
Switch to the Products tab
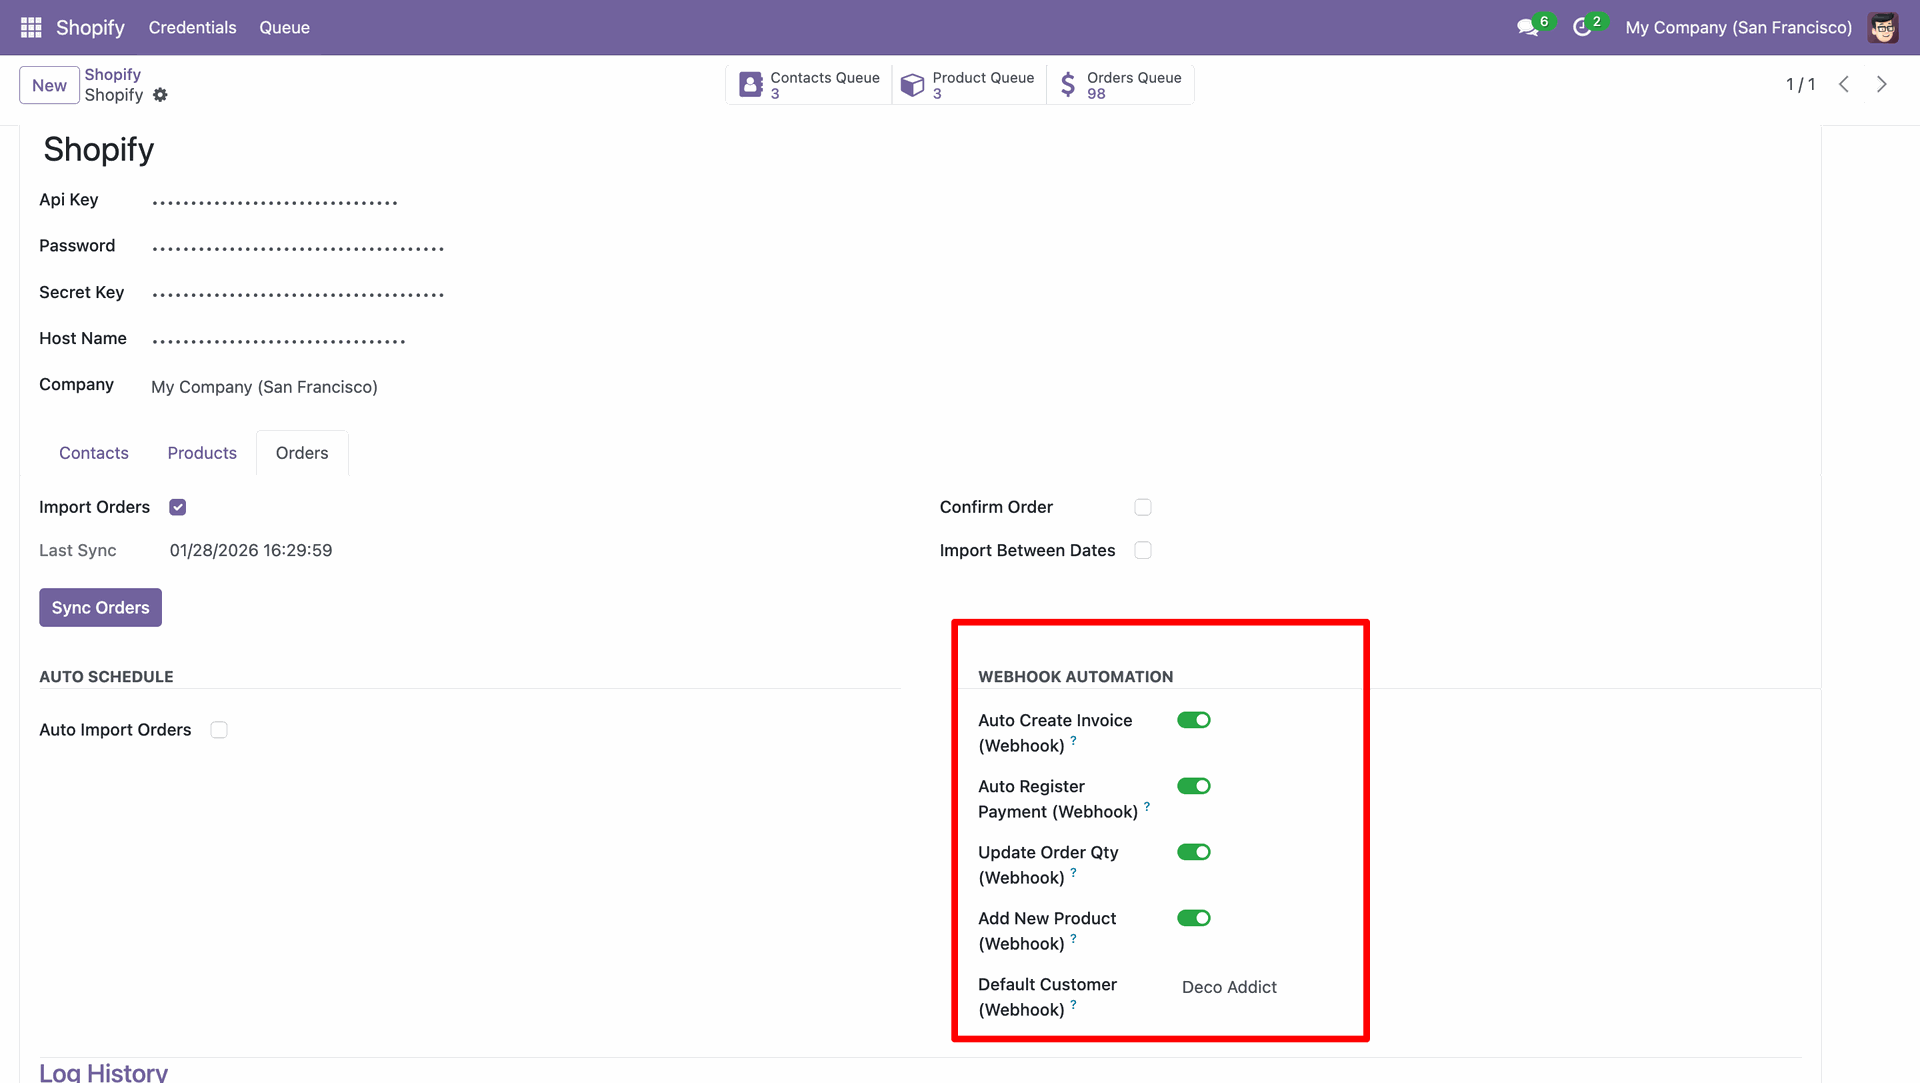(202, 453)
